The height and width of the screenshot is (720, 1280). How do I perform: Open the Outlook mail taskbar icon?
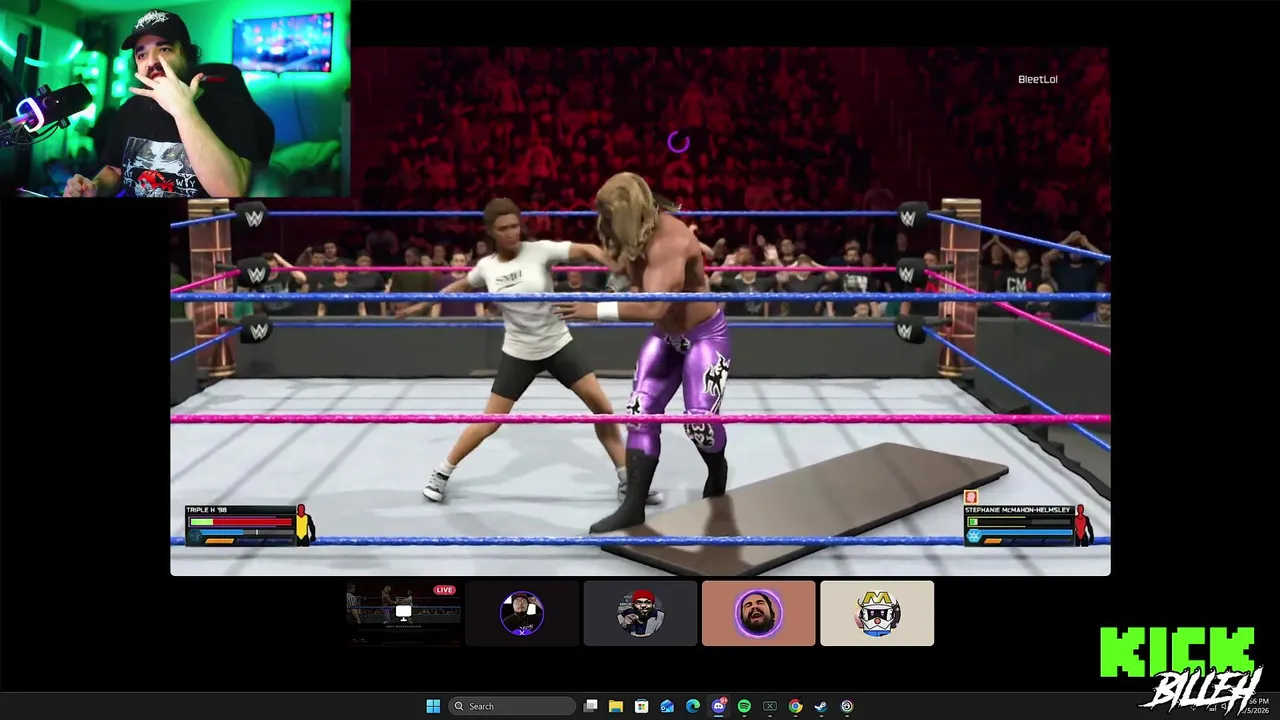[667, 706]
